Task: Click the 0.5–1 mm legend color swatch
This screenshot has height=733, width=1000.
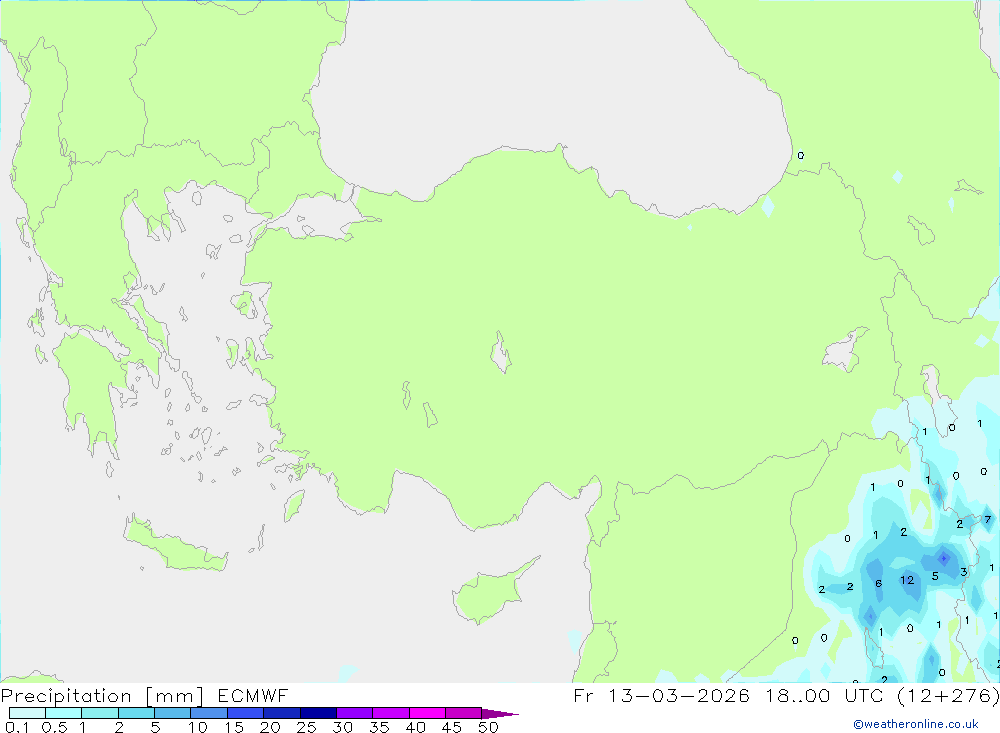Action: pos(63,713)
